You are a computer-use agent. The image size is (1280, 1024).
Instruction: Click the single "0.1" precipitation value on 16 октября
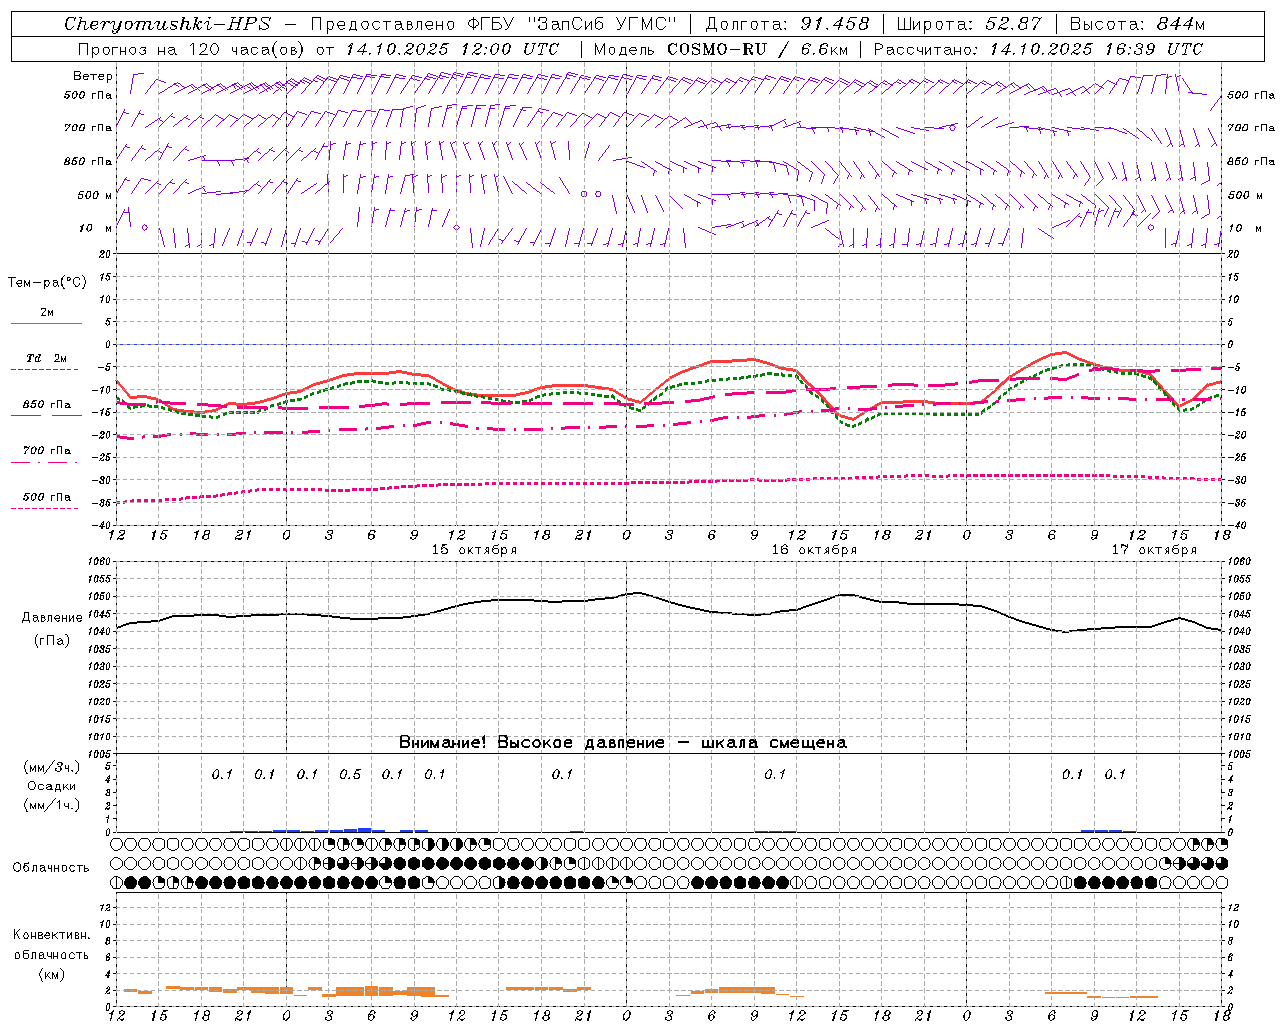[x=775, y=775]
